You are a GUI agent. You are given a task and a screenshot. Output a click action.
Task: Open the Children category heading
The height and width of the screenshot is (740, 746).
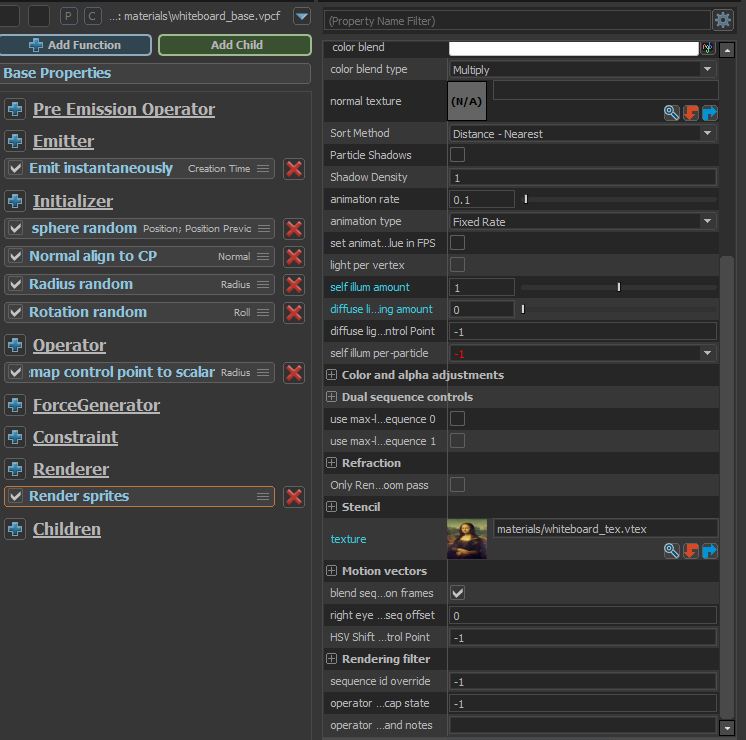(67, 529)
